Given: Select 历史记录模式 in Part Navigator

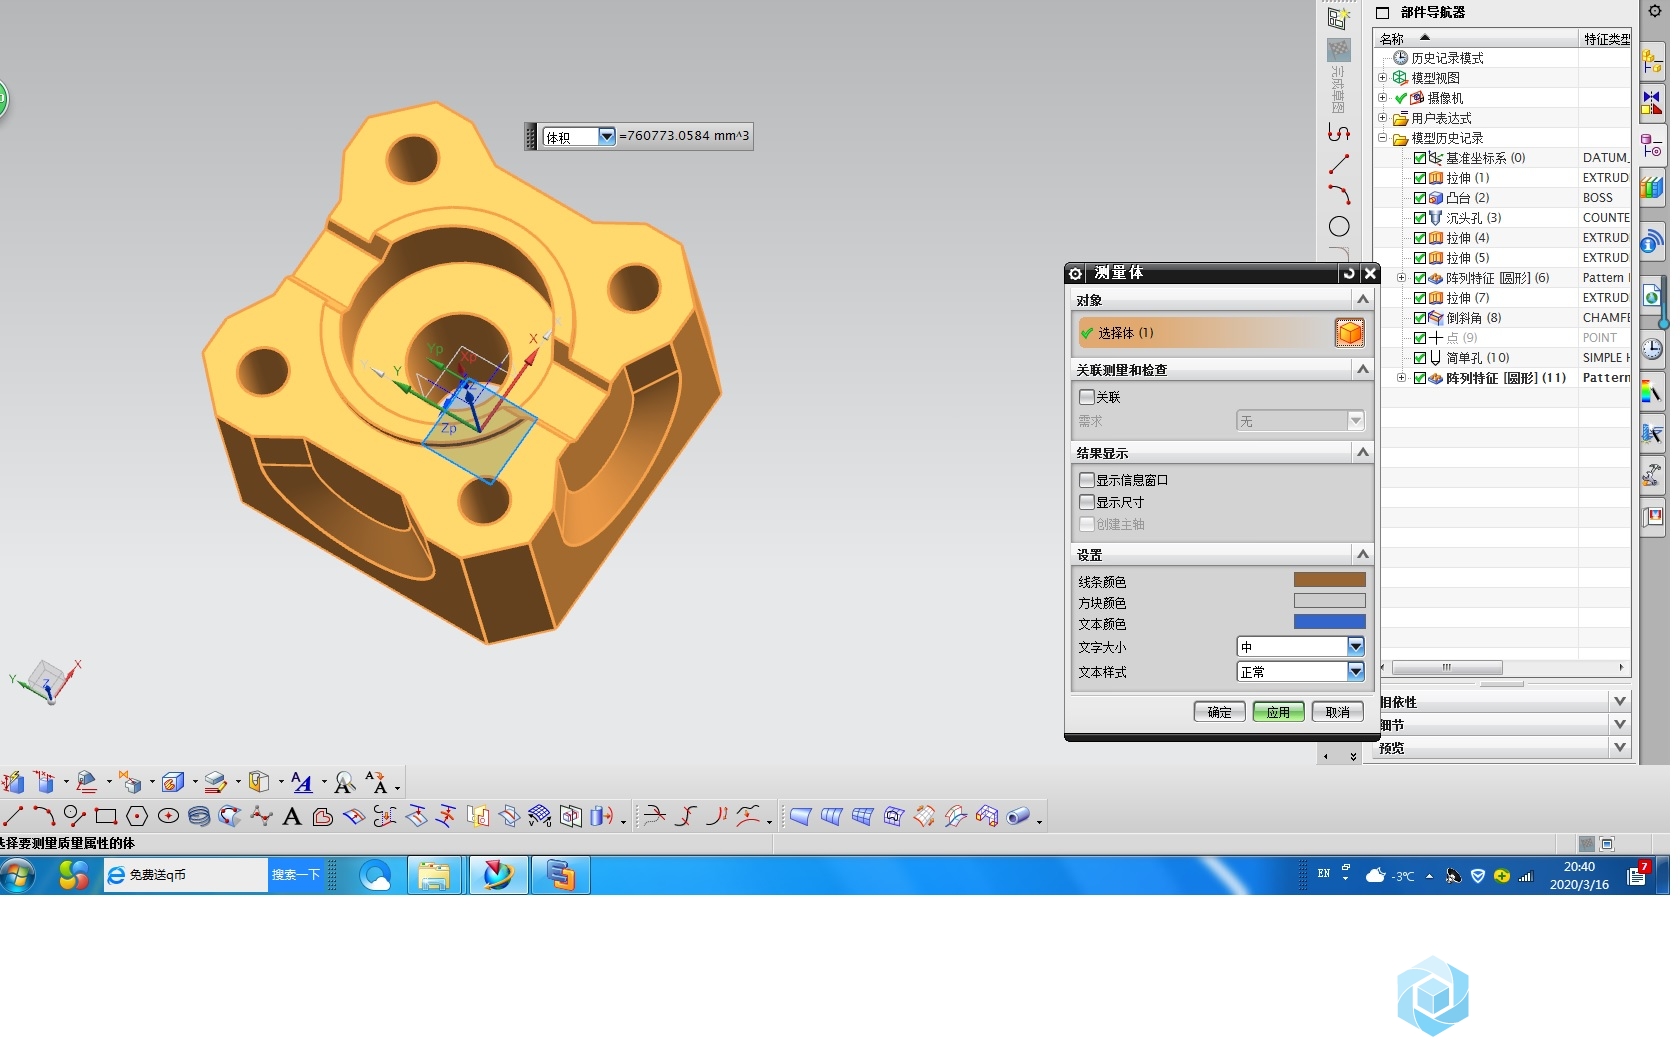Looking at the screenshot, I should tap(1447, 58).
